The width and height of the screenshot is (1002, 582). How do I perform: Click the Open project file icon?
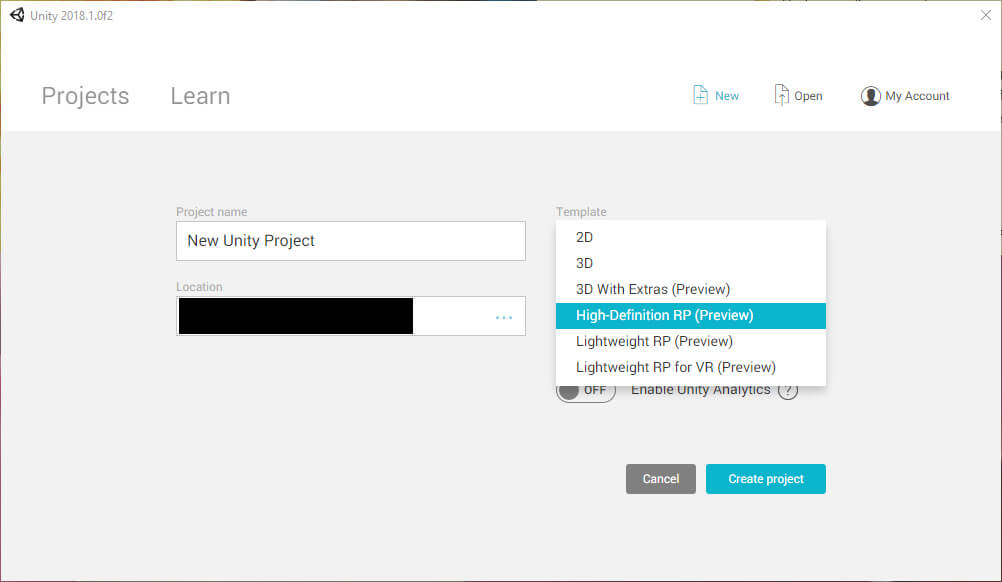(781, 95)
